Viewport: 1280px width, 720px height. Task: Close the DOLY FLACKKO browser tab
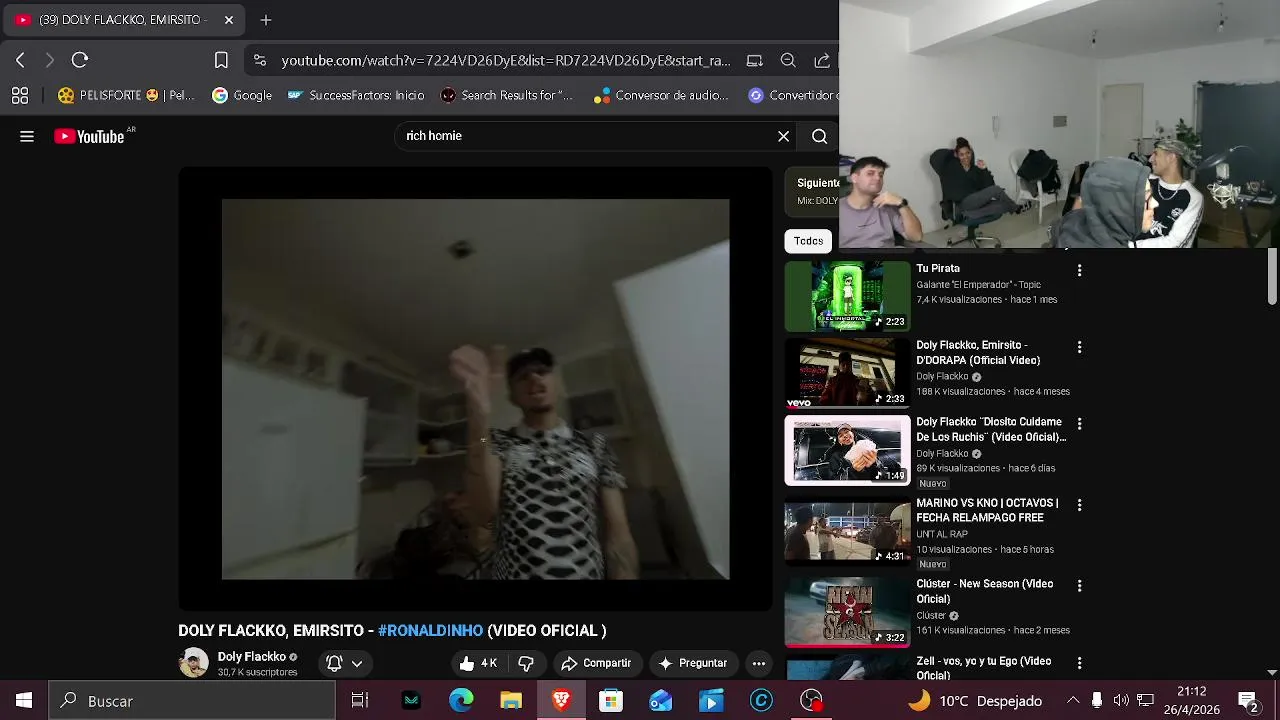(229, 20)
